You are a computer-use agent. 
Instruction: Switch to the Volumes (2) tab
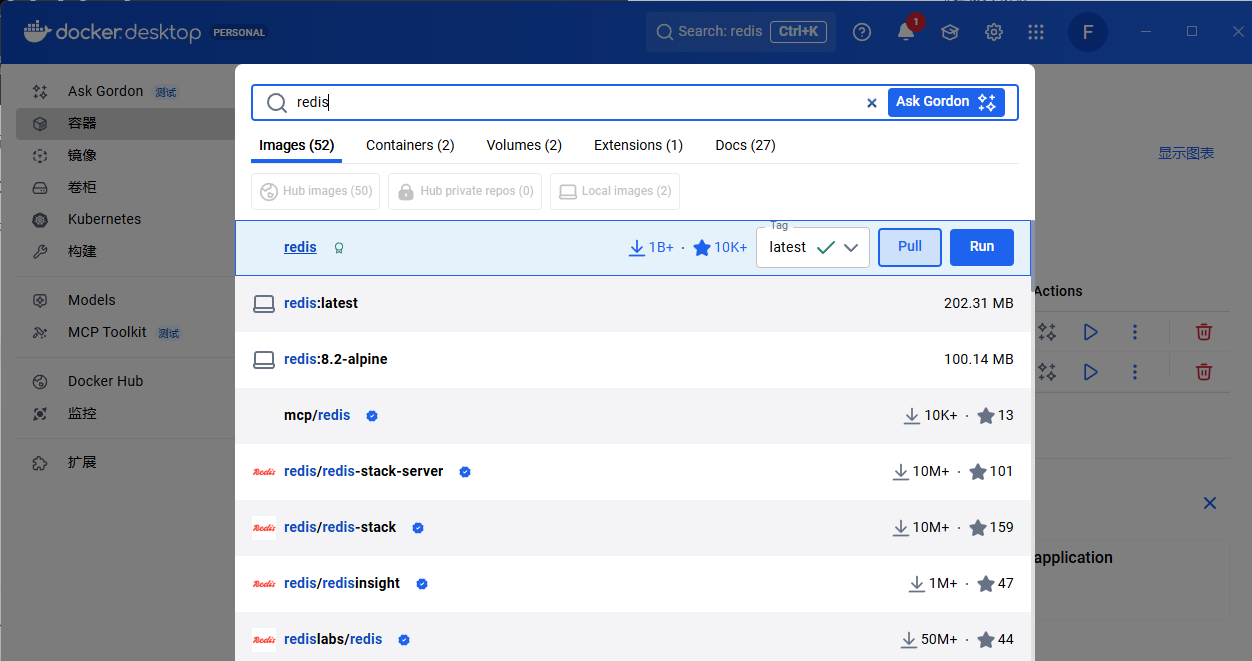pos(524,145)
